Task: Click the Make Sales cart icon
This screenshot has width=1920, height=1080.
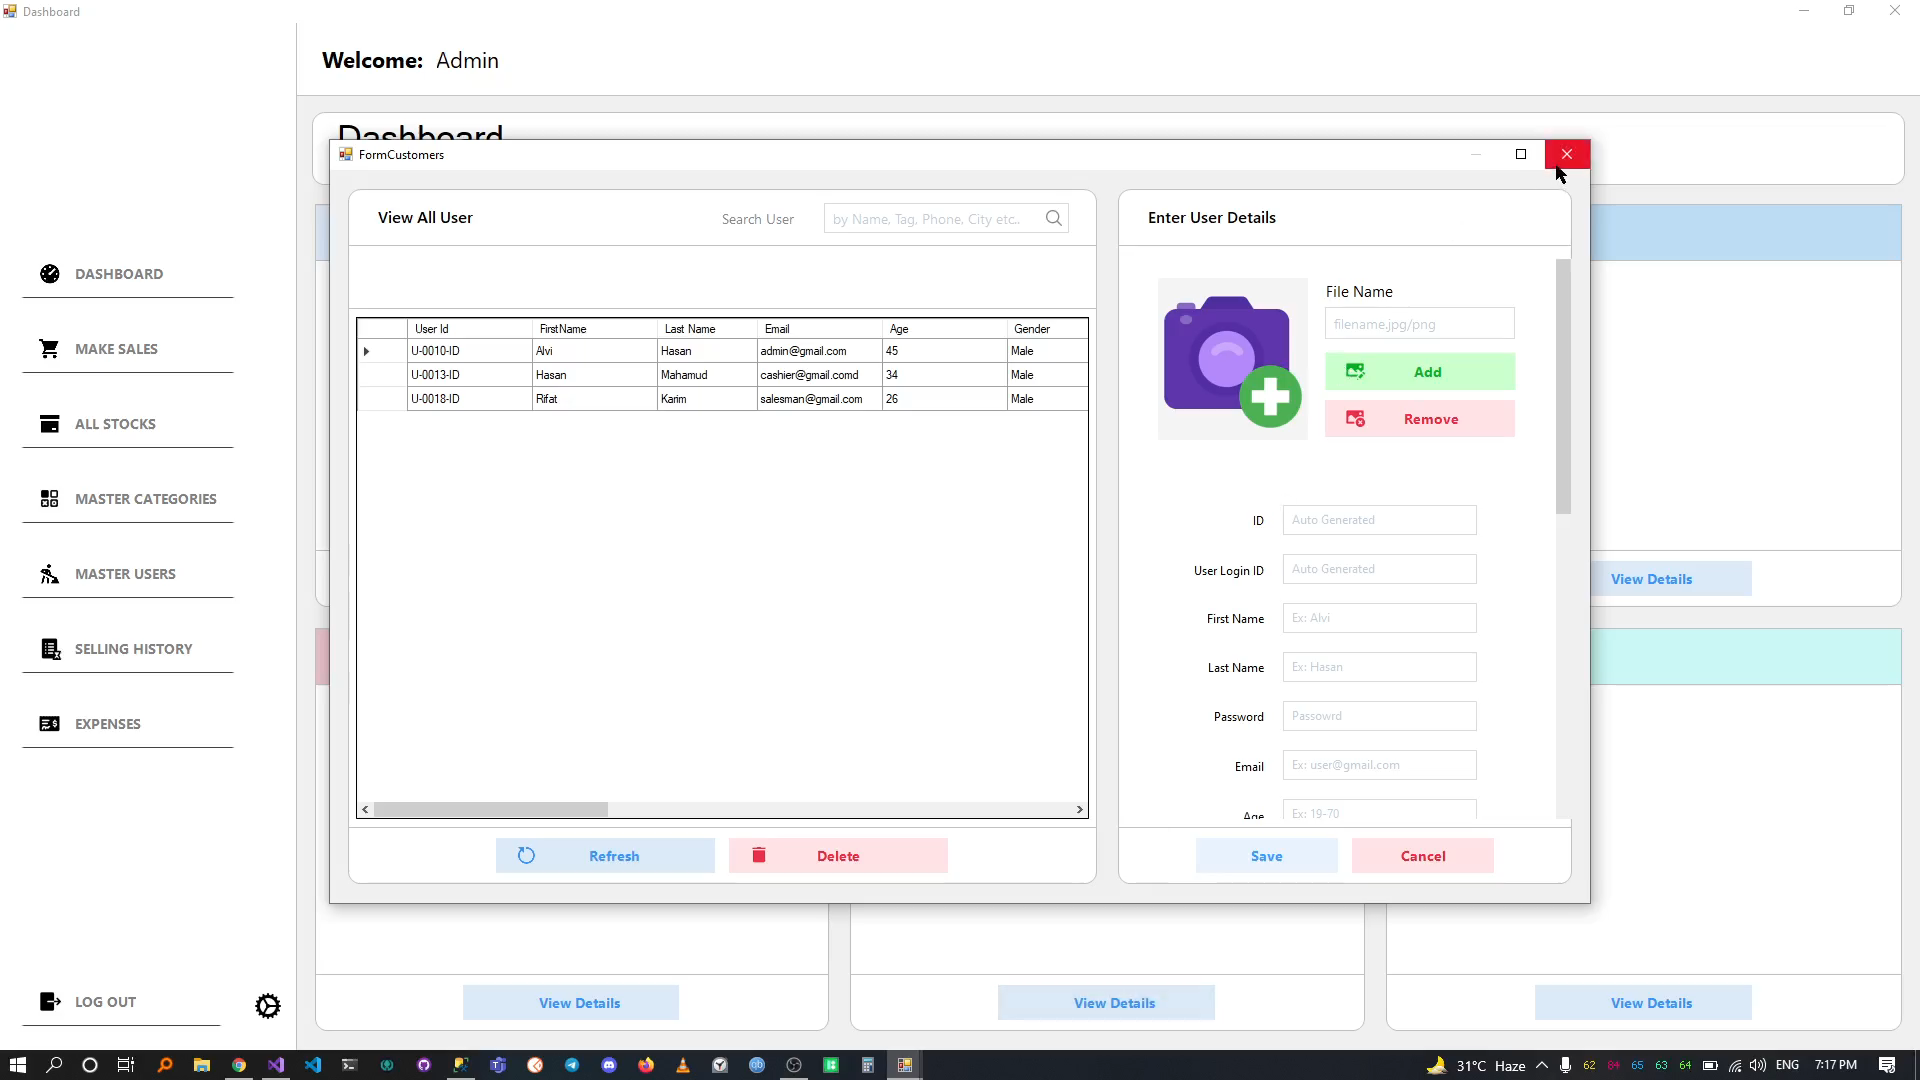Action: (x=49, y=349)
